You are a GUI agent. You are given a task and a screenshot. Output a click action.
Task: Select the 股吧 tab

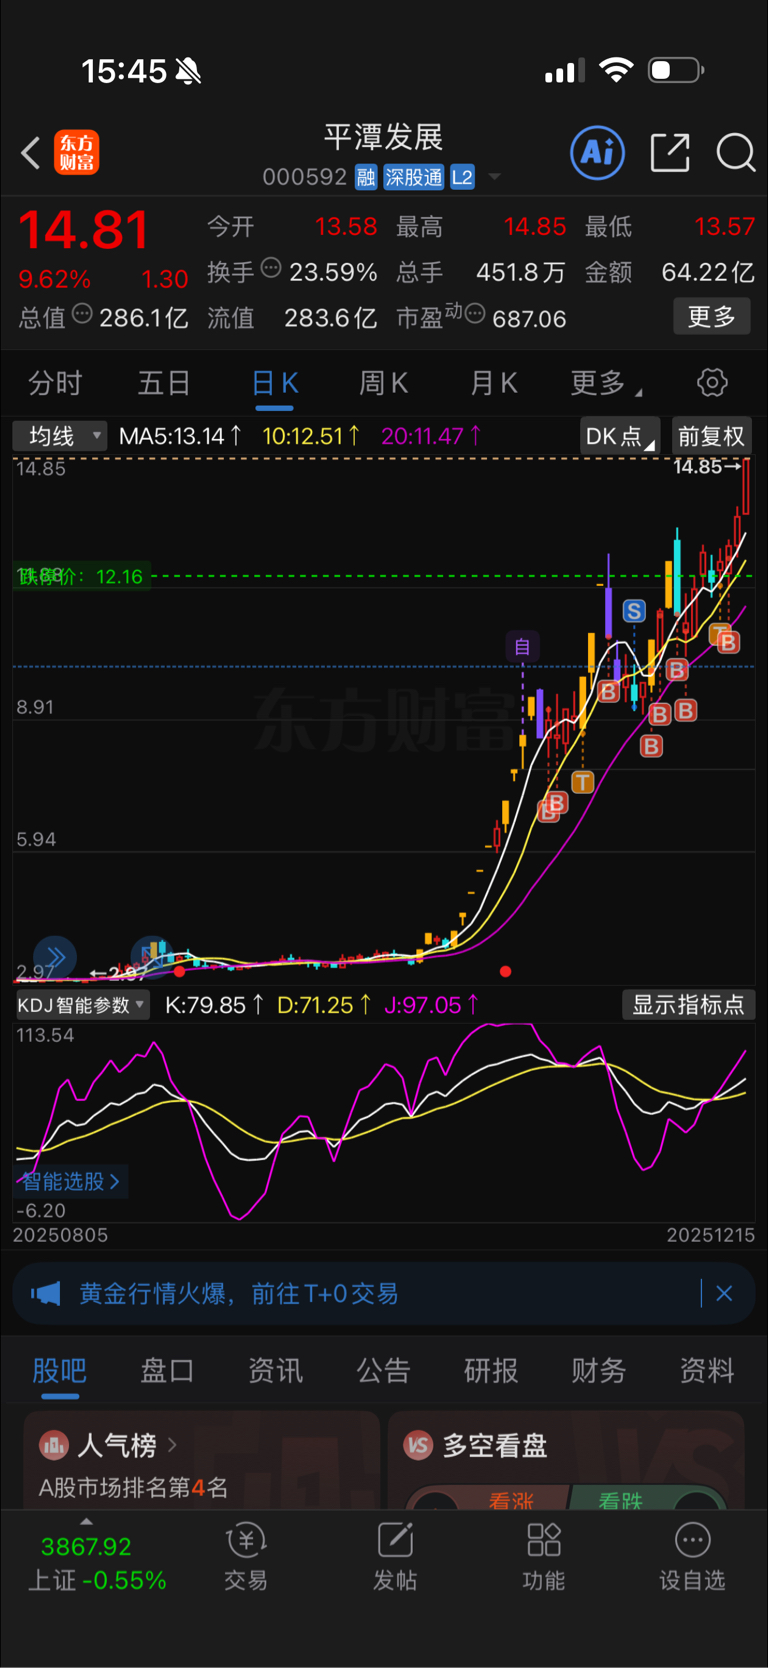[59, 1371]
